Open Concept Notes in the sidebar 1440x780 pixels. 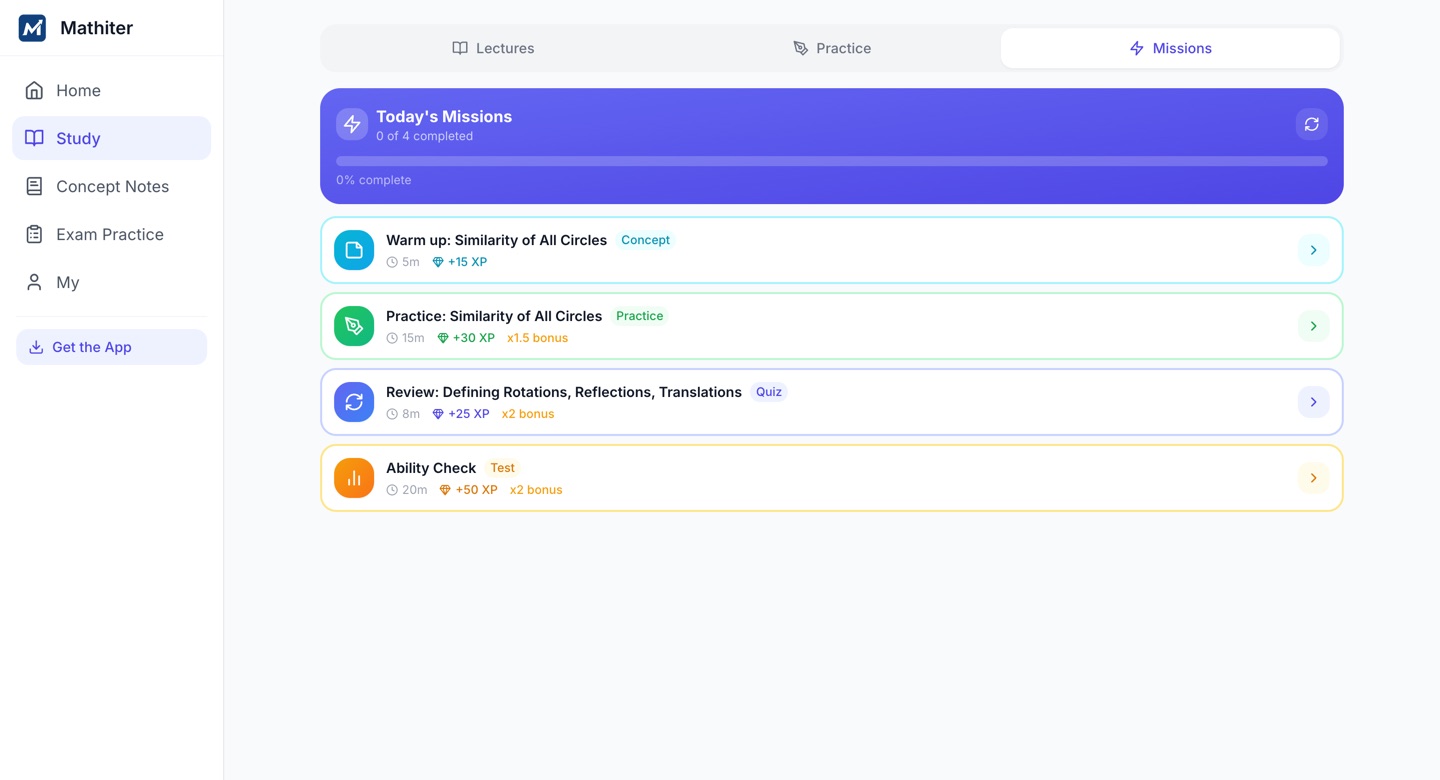(111, 186)
